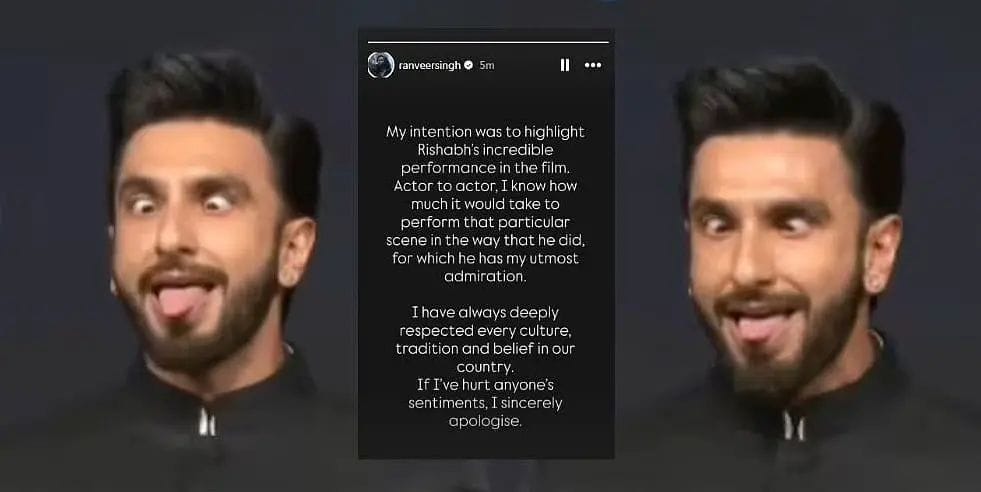The width and height of the screenshot is (981, 492).
Task: Click the 'tradition and belief in our' line
Action: (x=485, y=349)
